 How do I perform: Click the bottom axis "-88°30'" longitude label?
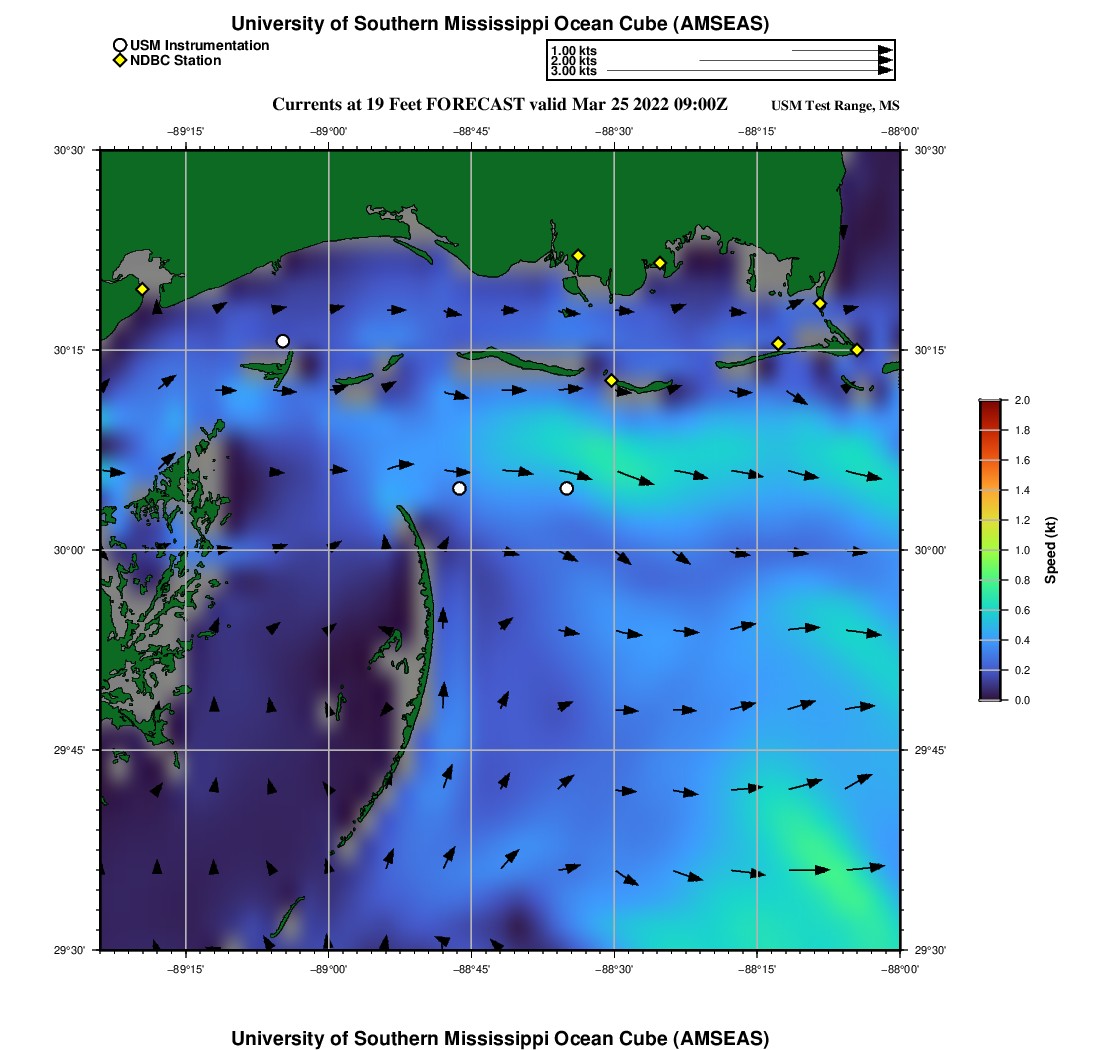(x=614, y=969)
